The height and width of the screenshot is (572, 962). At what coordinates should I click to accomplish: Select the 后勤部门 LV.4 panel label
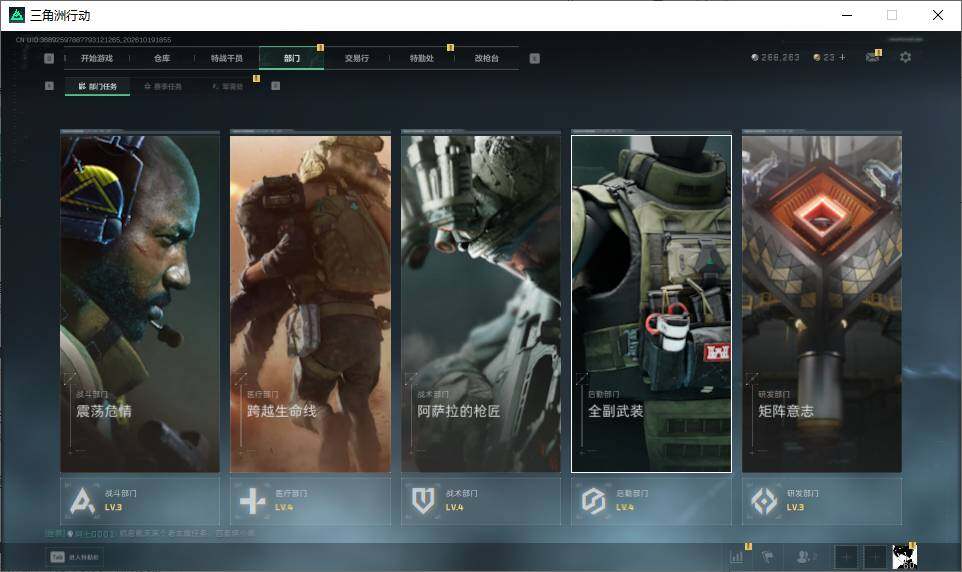coord(633,500)
